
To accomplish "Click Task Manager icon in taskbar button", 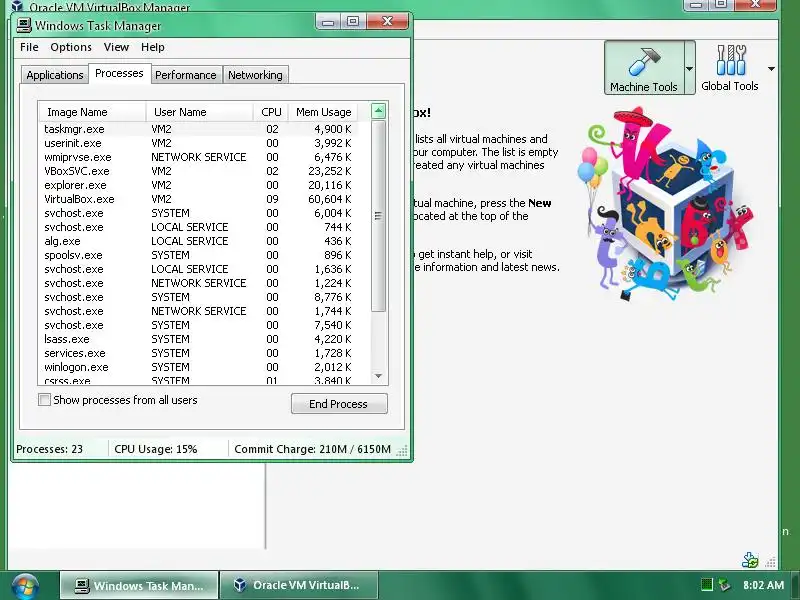I will (x=82, y=585).
